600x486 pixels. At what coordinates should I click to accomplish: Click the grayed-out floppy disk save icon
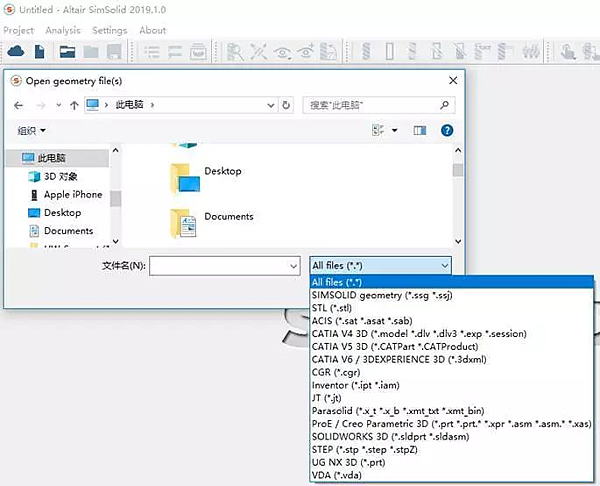point(114,51)
